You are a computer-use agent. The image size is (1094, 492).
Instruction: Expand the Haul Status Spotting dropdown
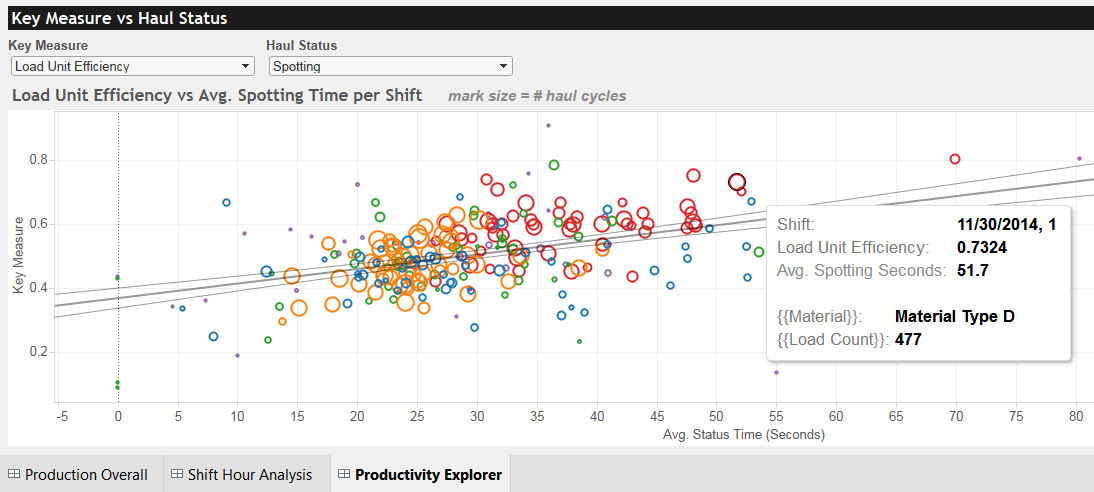pos(390,67)
